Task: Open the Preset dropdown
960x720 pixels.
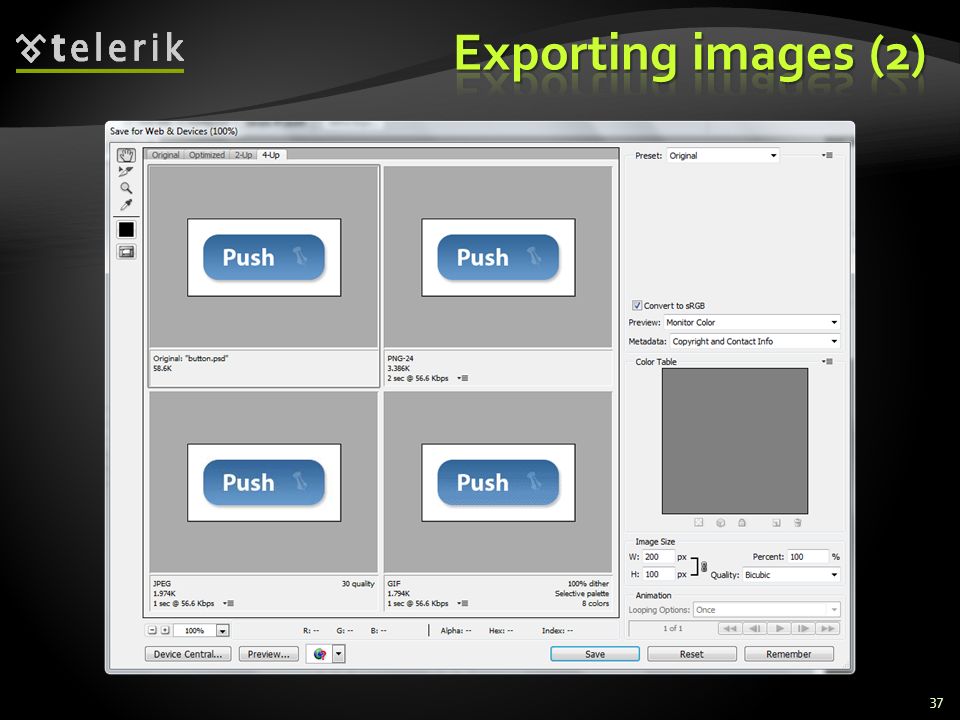Action: click(x=723, y=156)
